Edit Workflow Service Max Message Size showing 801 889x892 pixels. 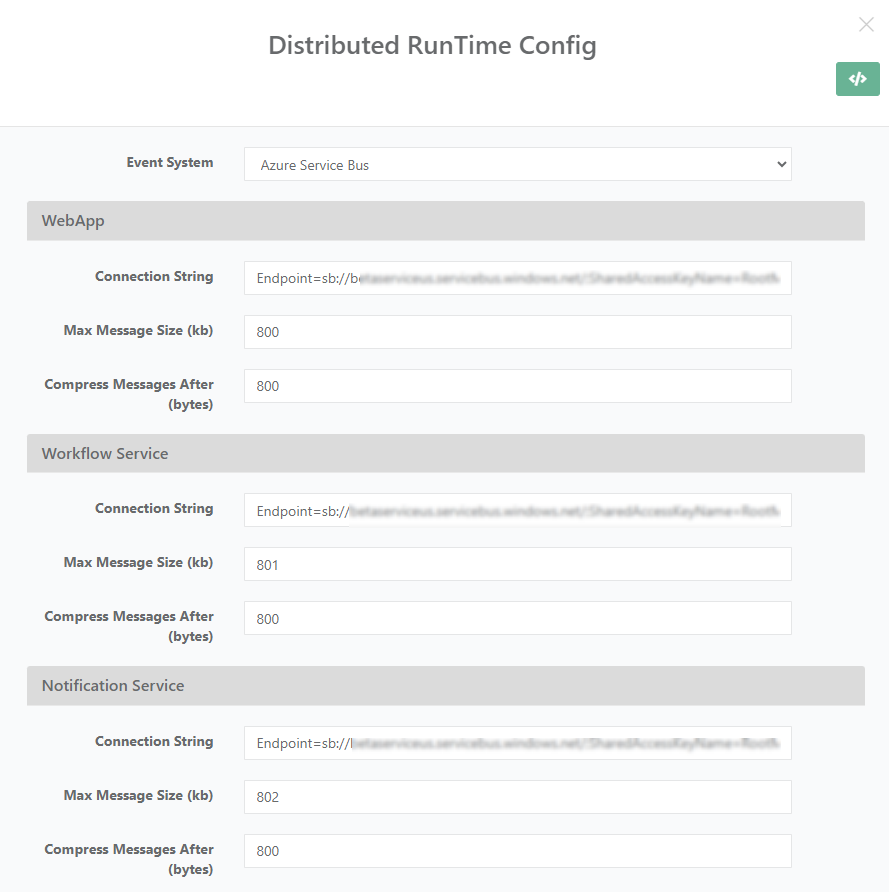tap(517, 564)
